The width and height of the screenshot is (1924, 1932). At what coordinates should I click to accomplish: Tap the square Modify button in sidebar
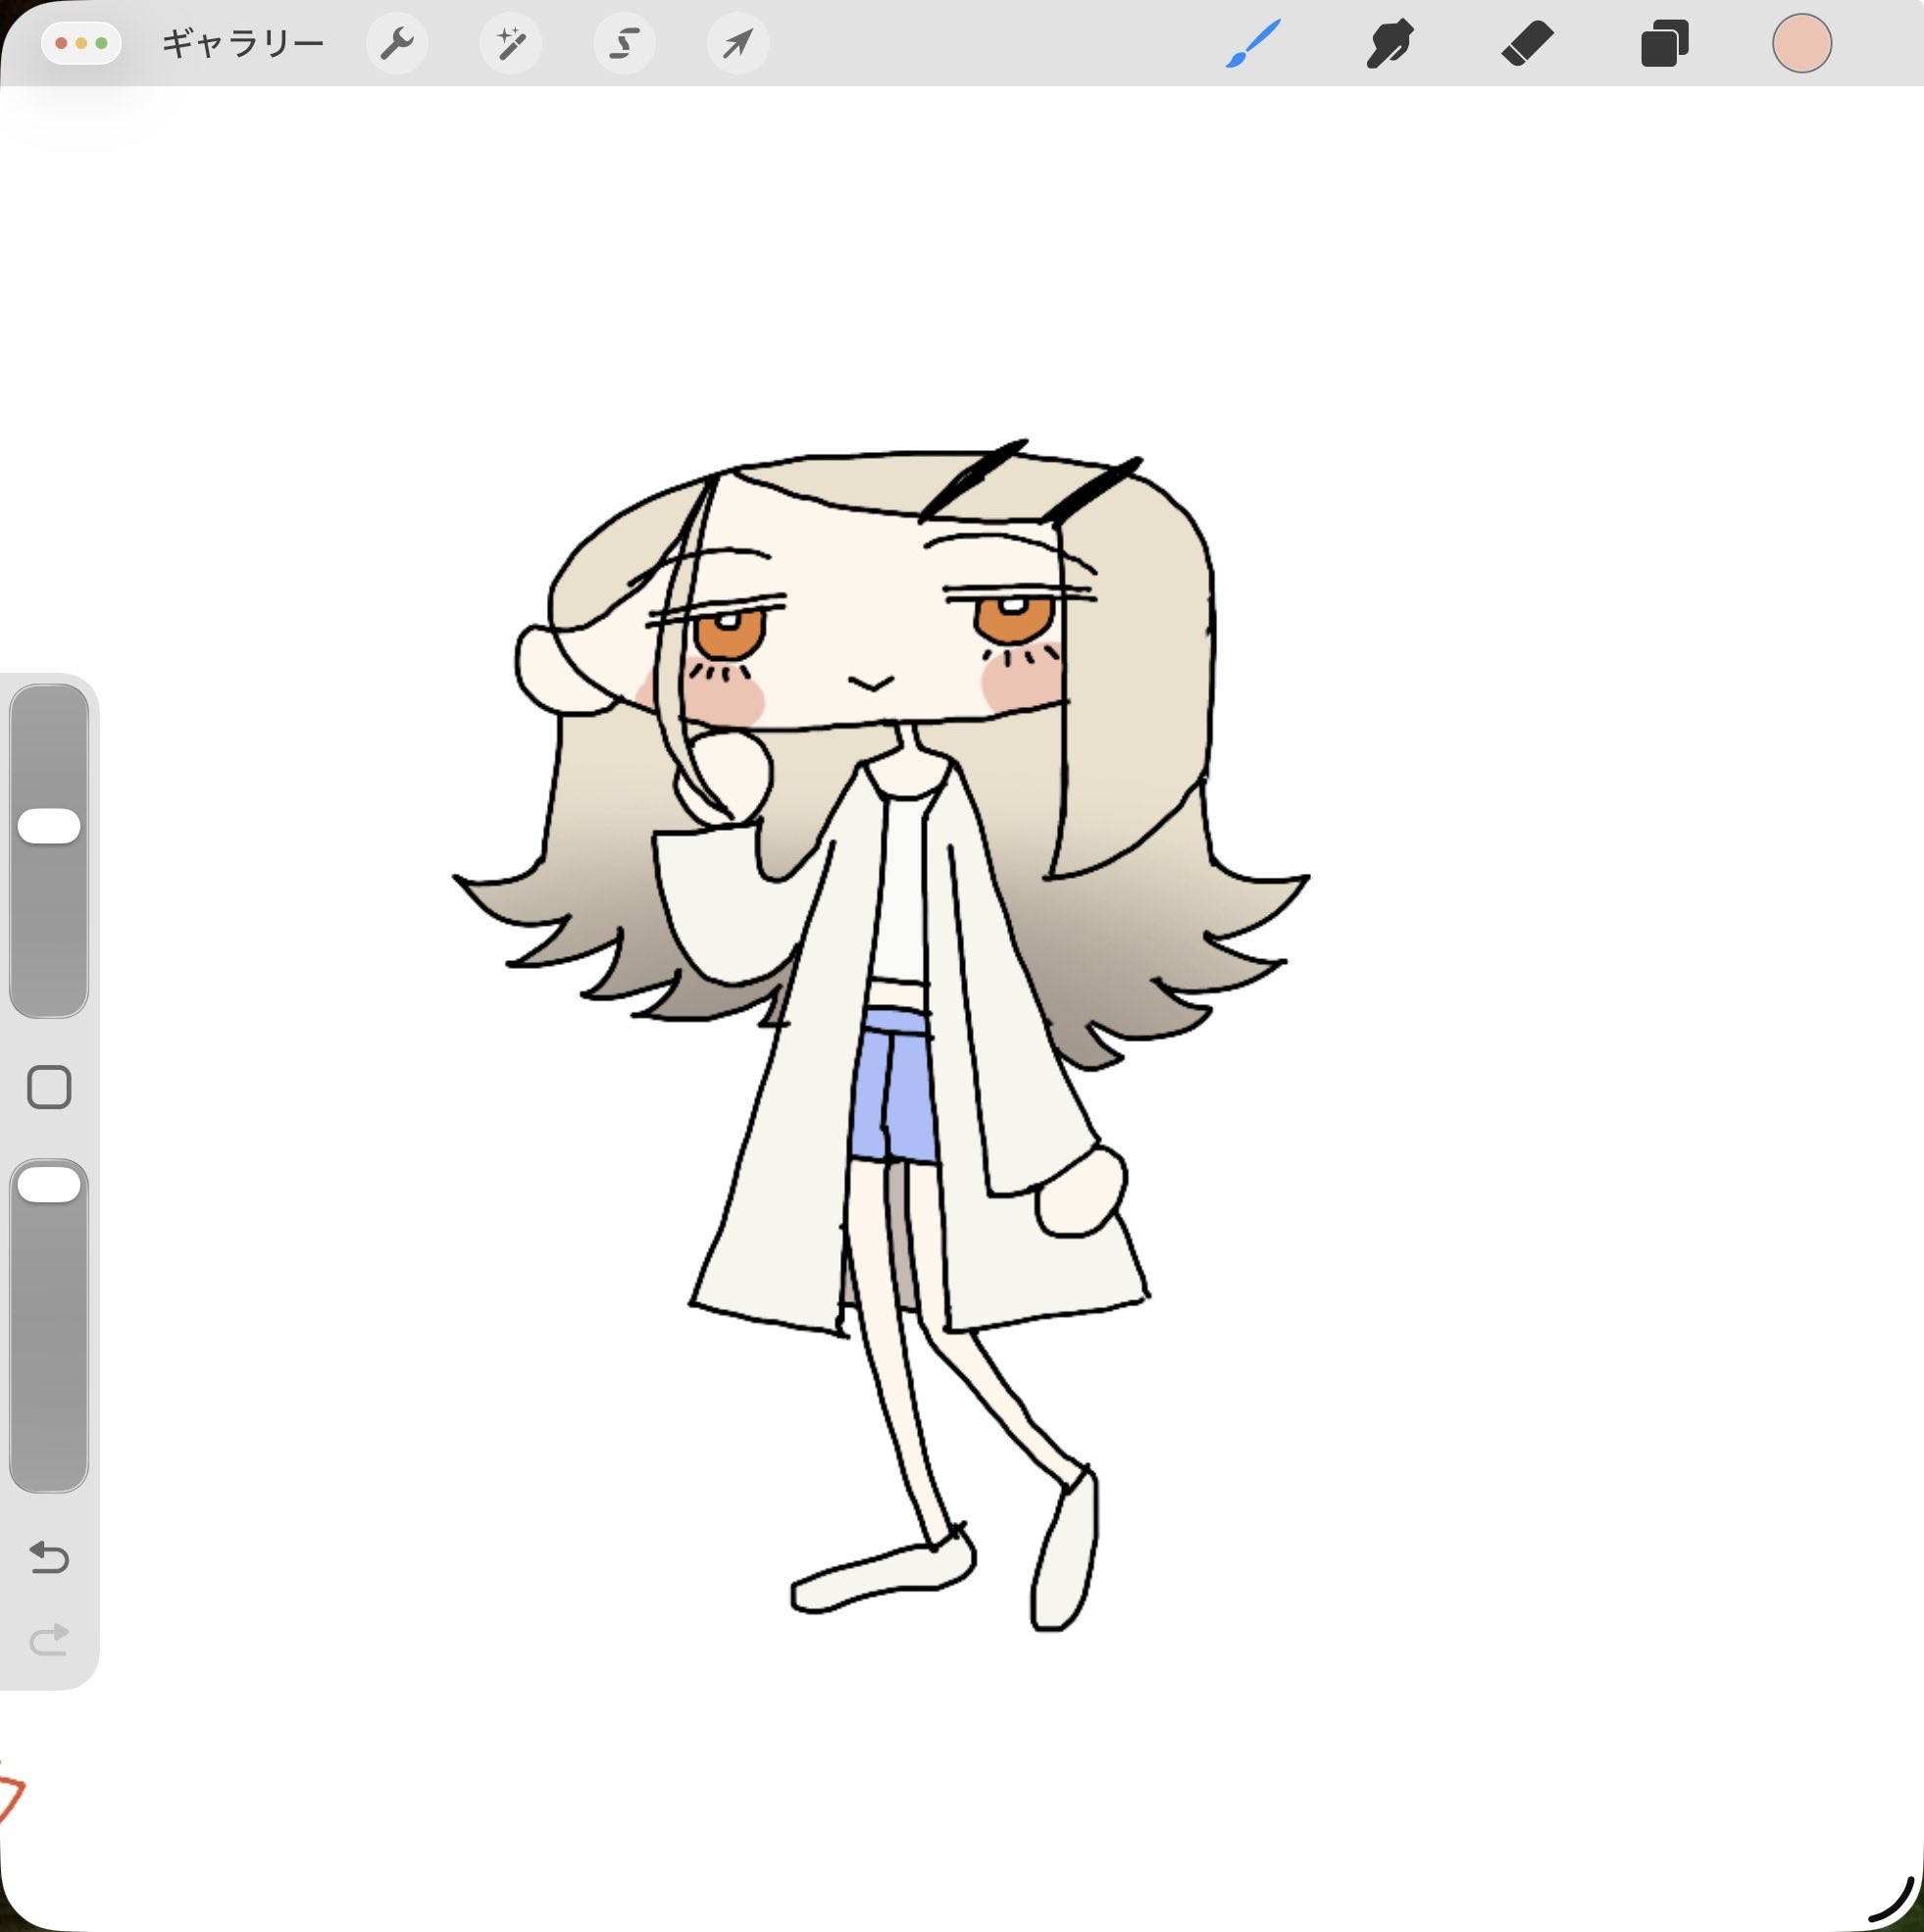[x=49, y=1087]
